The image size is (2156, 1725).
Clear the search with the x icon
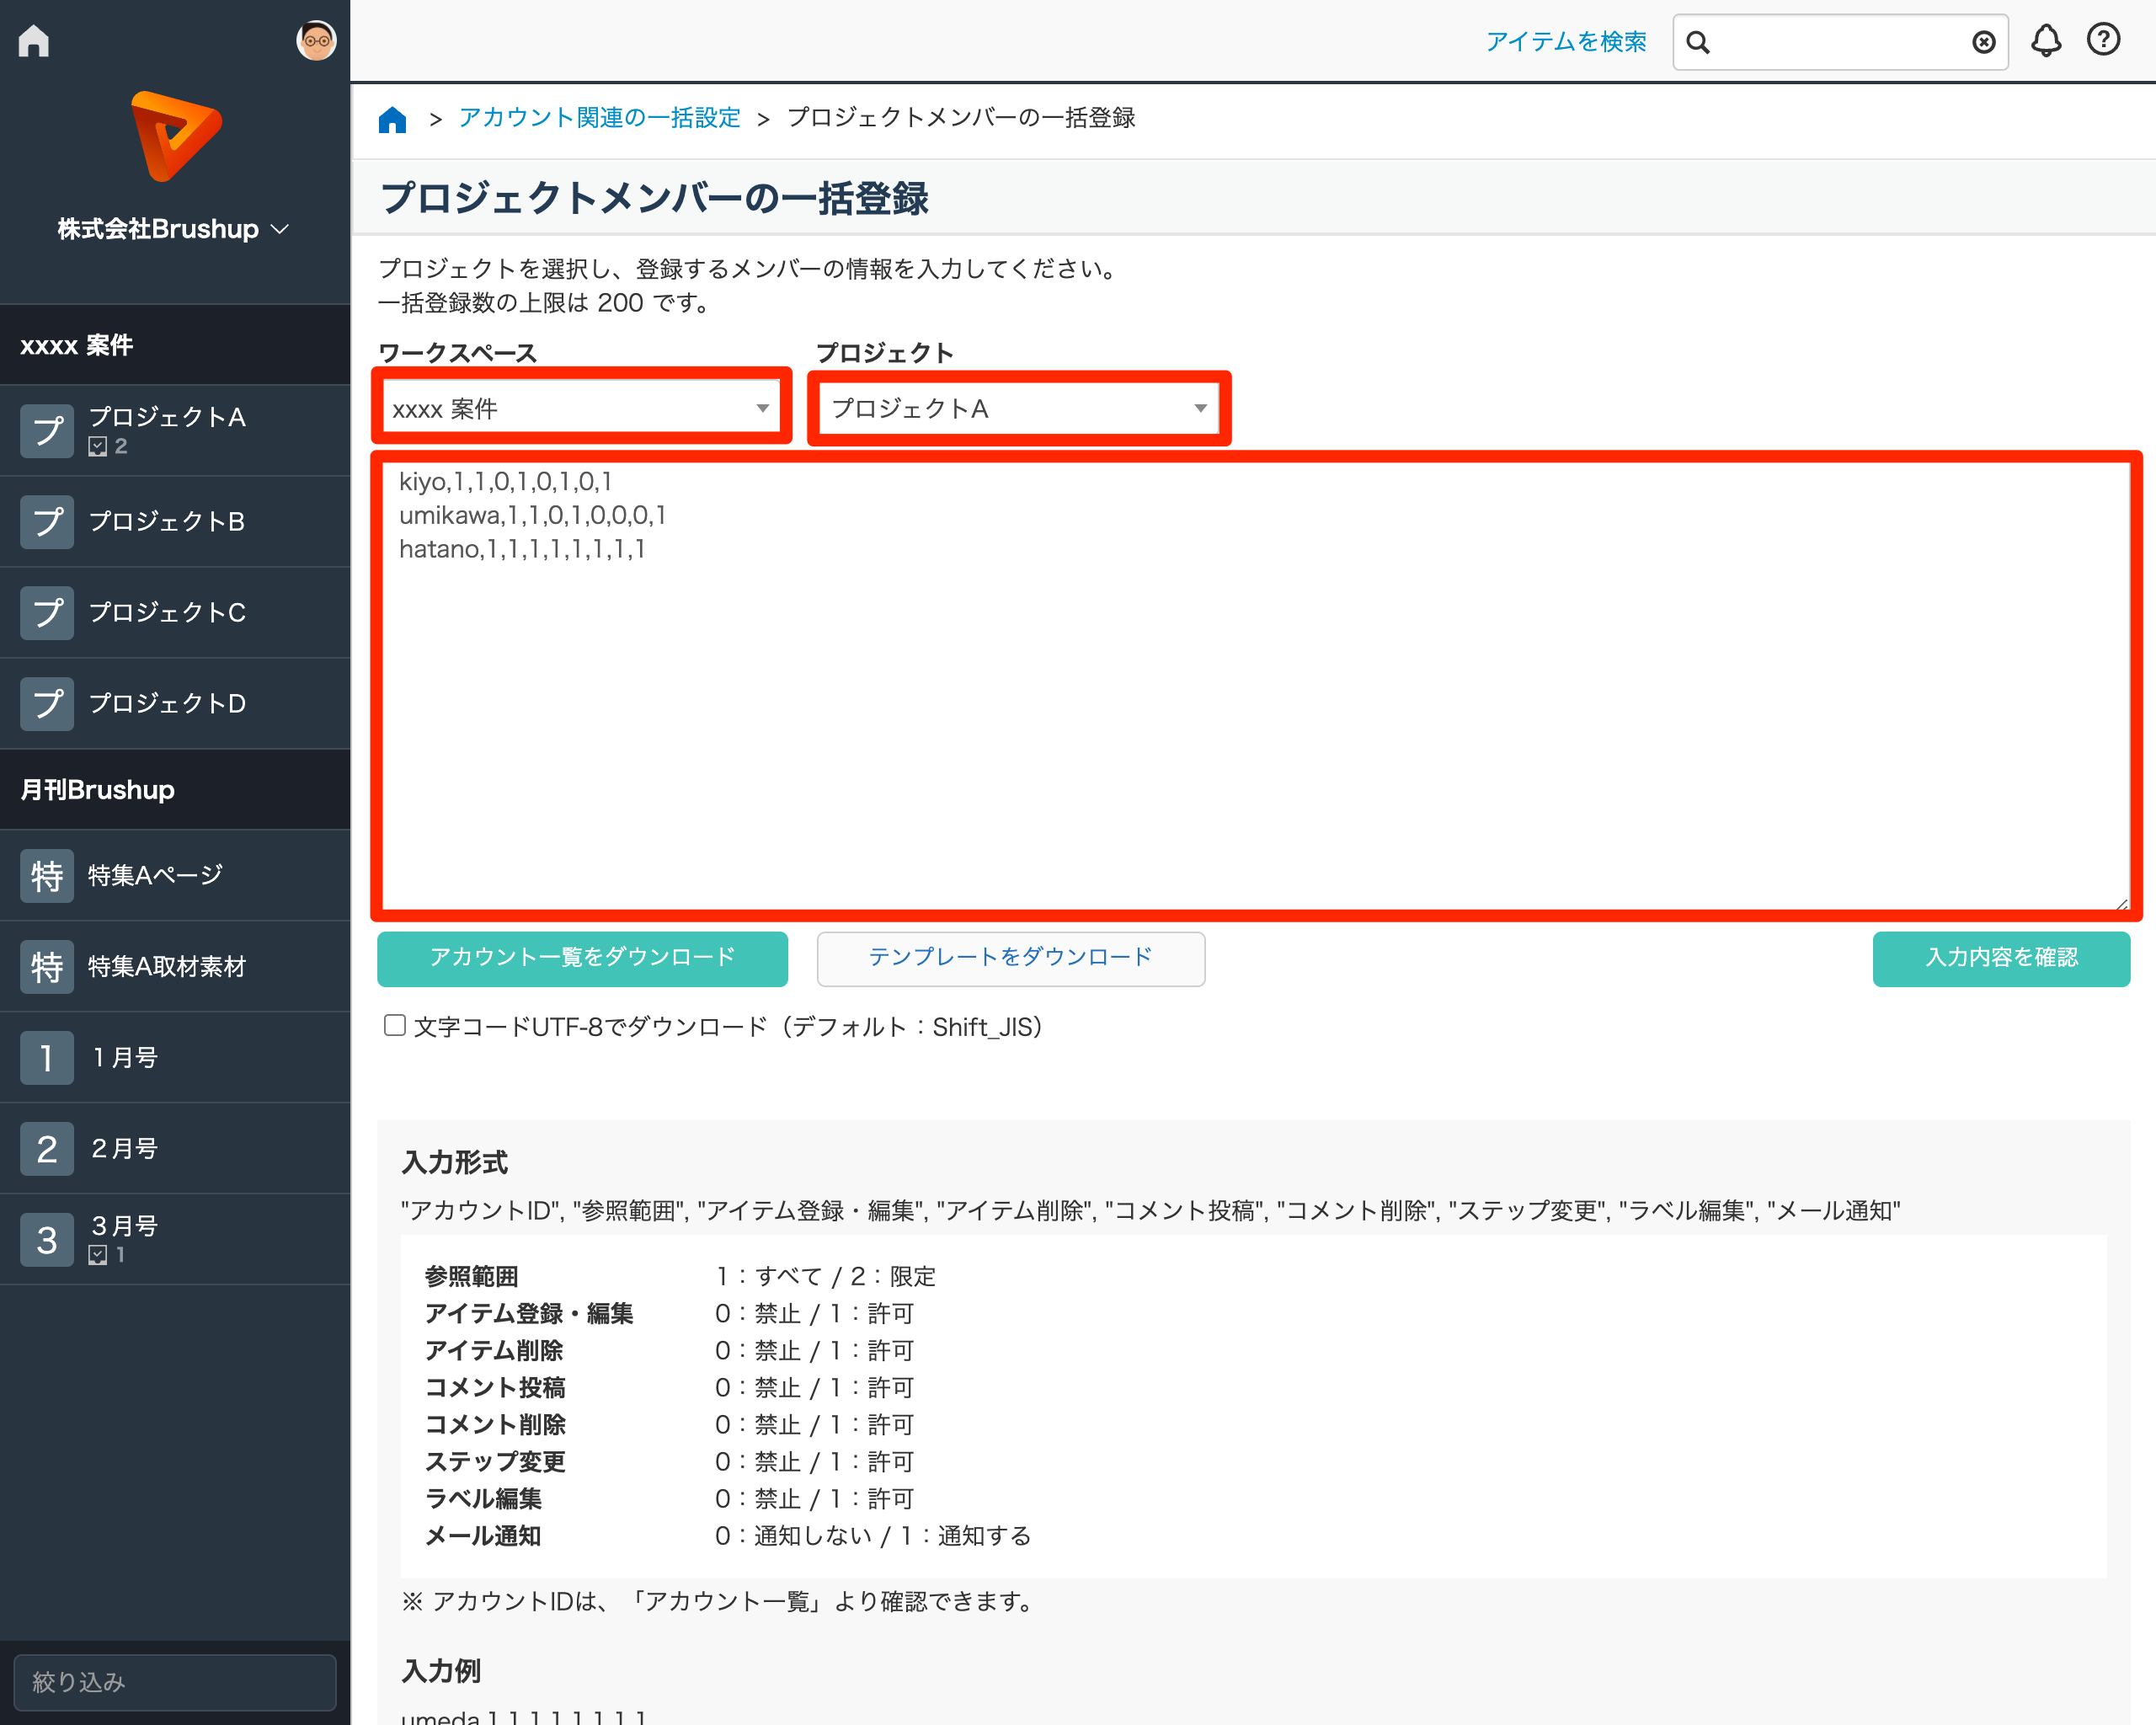[1984, 42]
